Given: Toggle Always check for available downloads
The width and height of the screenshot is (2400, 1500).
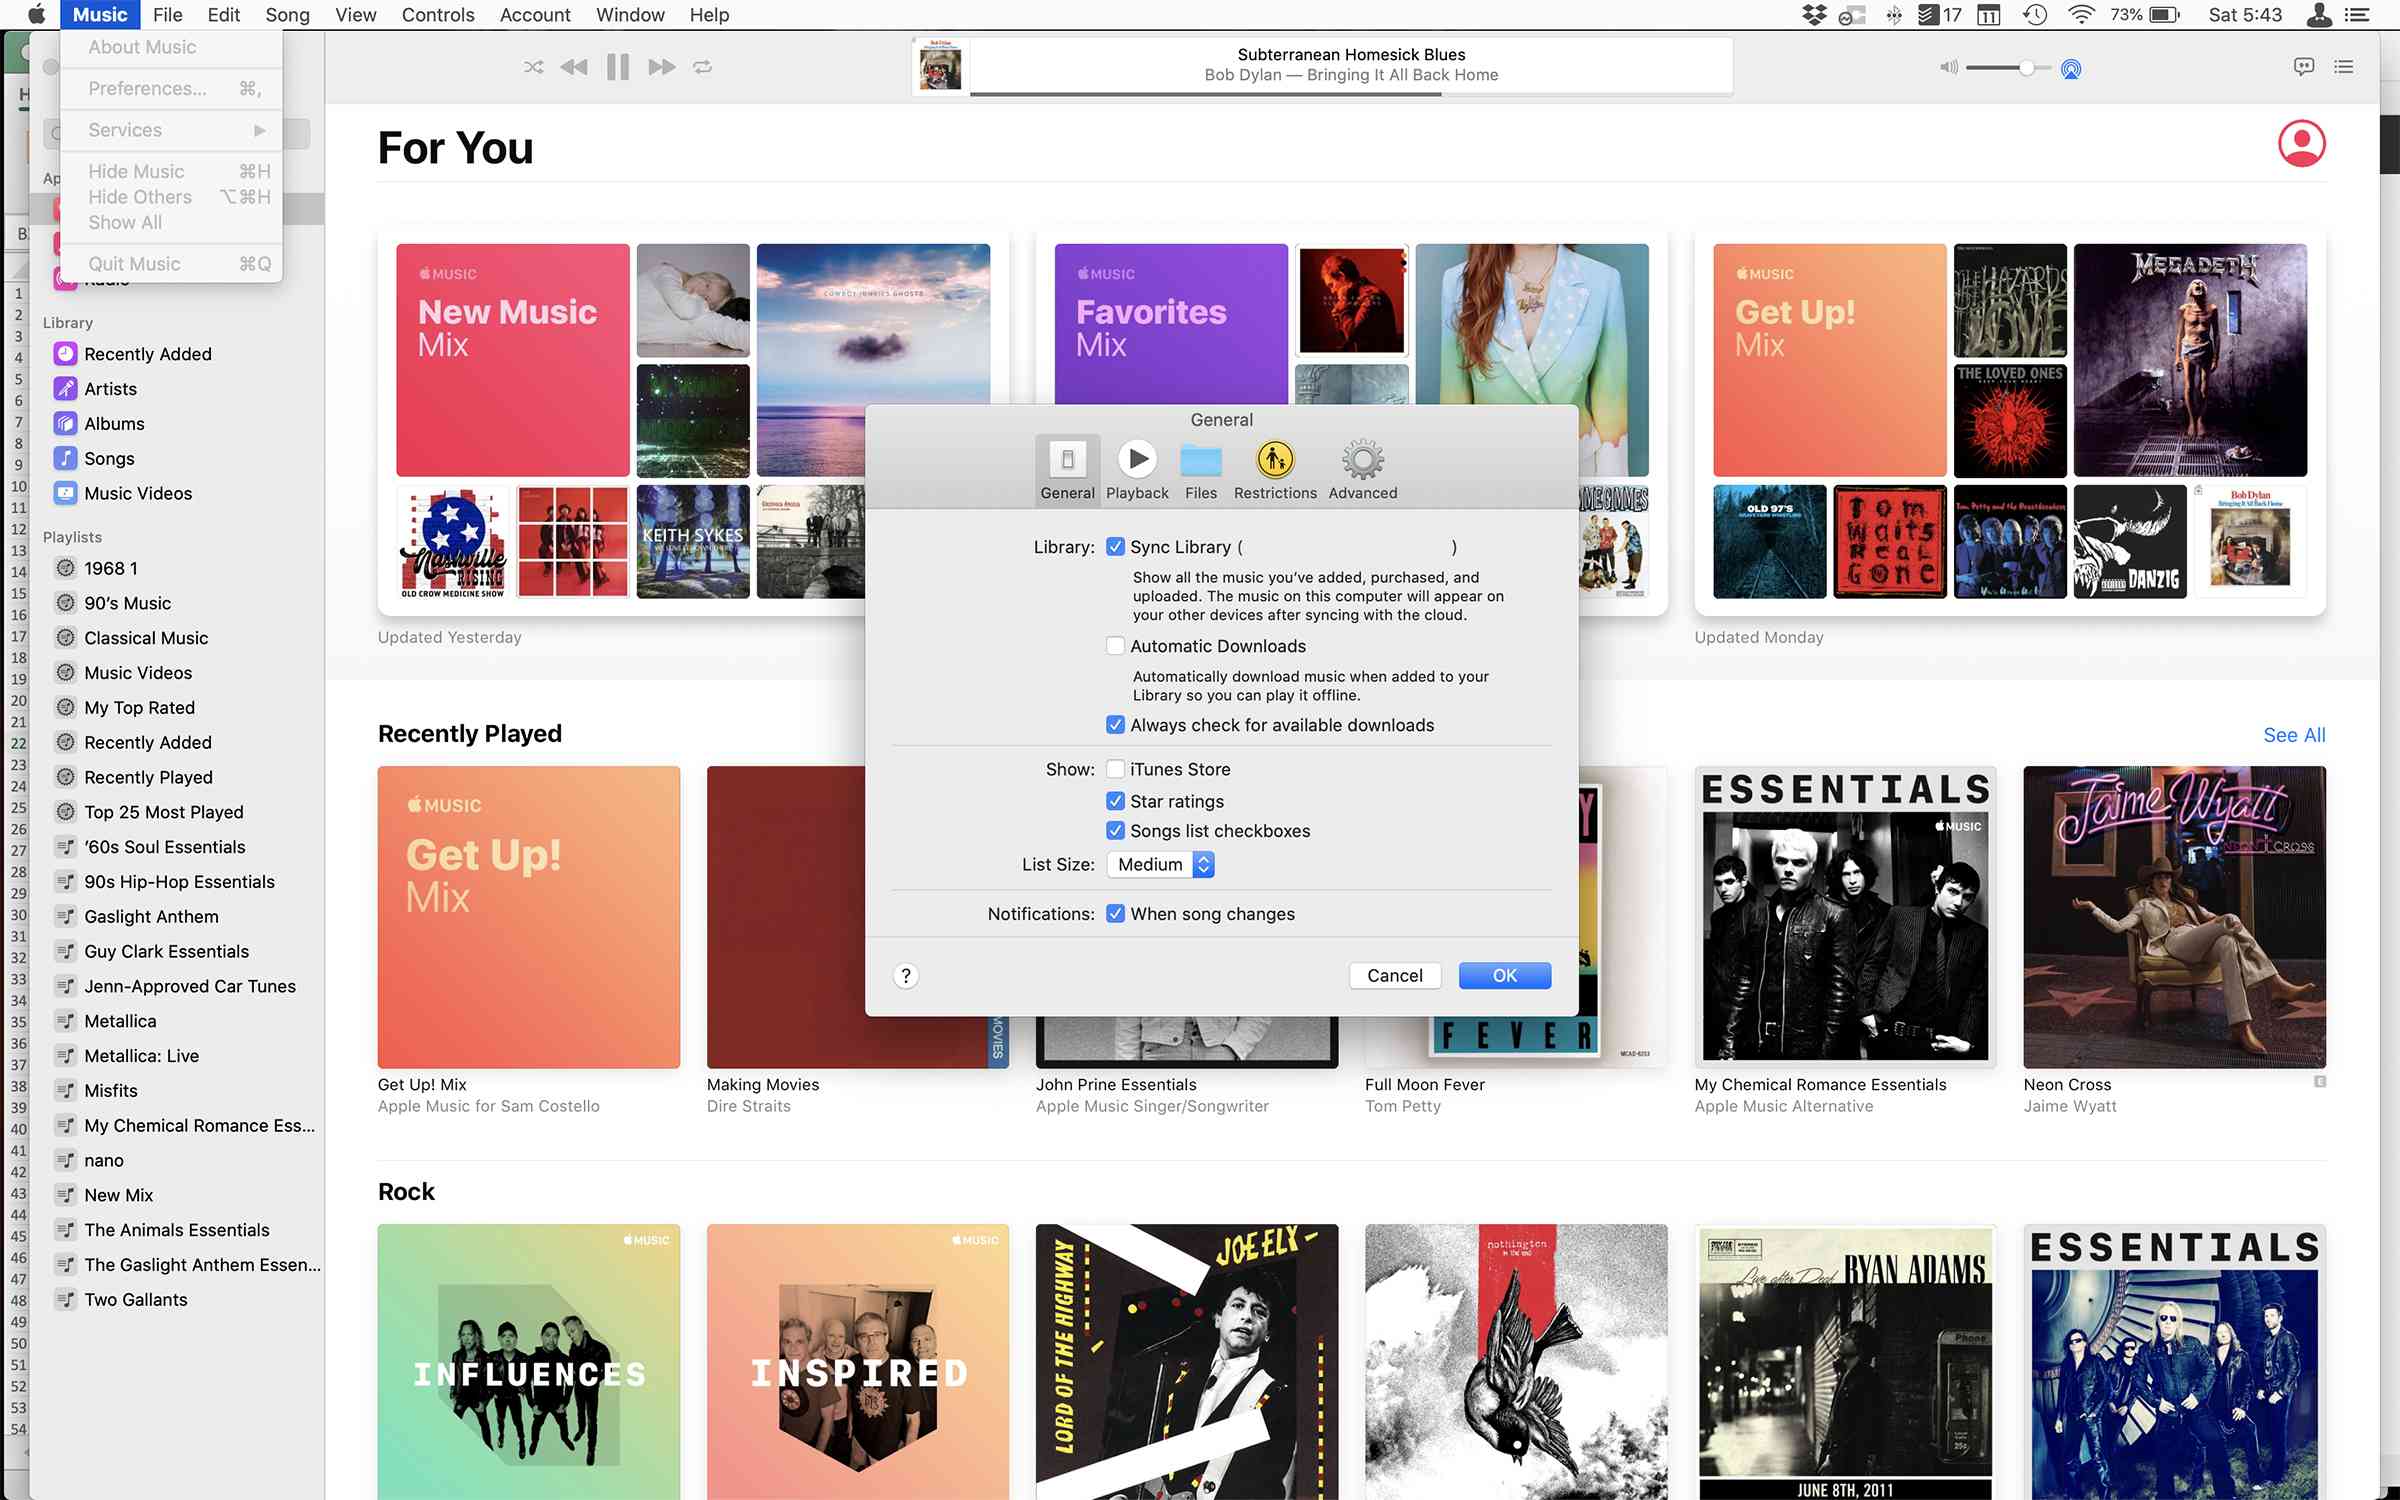Looking at the screenshot, I should pos(1116,725).
